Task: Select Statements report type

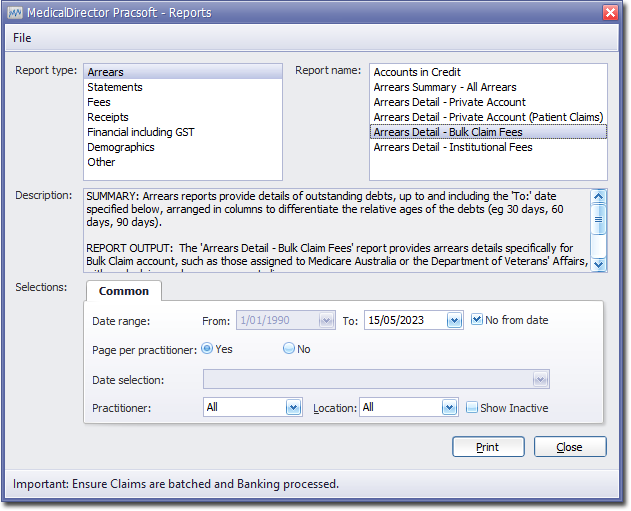Action: tap(115, 87)
